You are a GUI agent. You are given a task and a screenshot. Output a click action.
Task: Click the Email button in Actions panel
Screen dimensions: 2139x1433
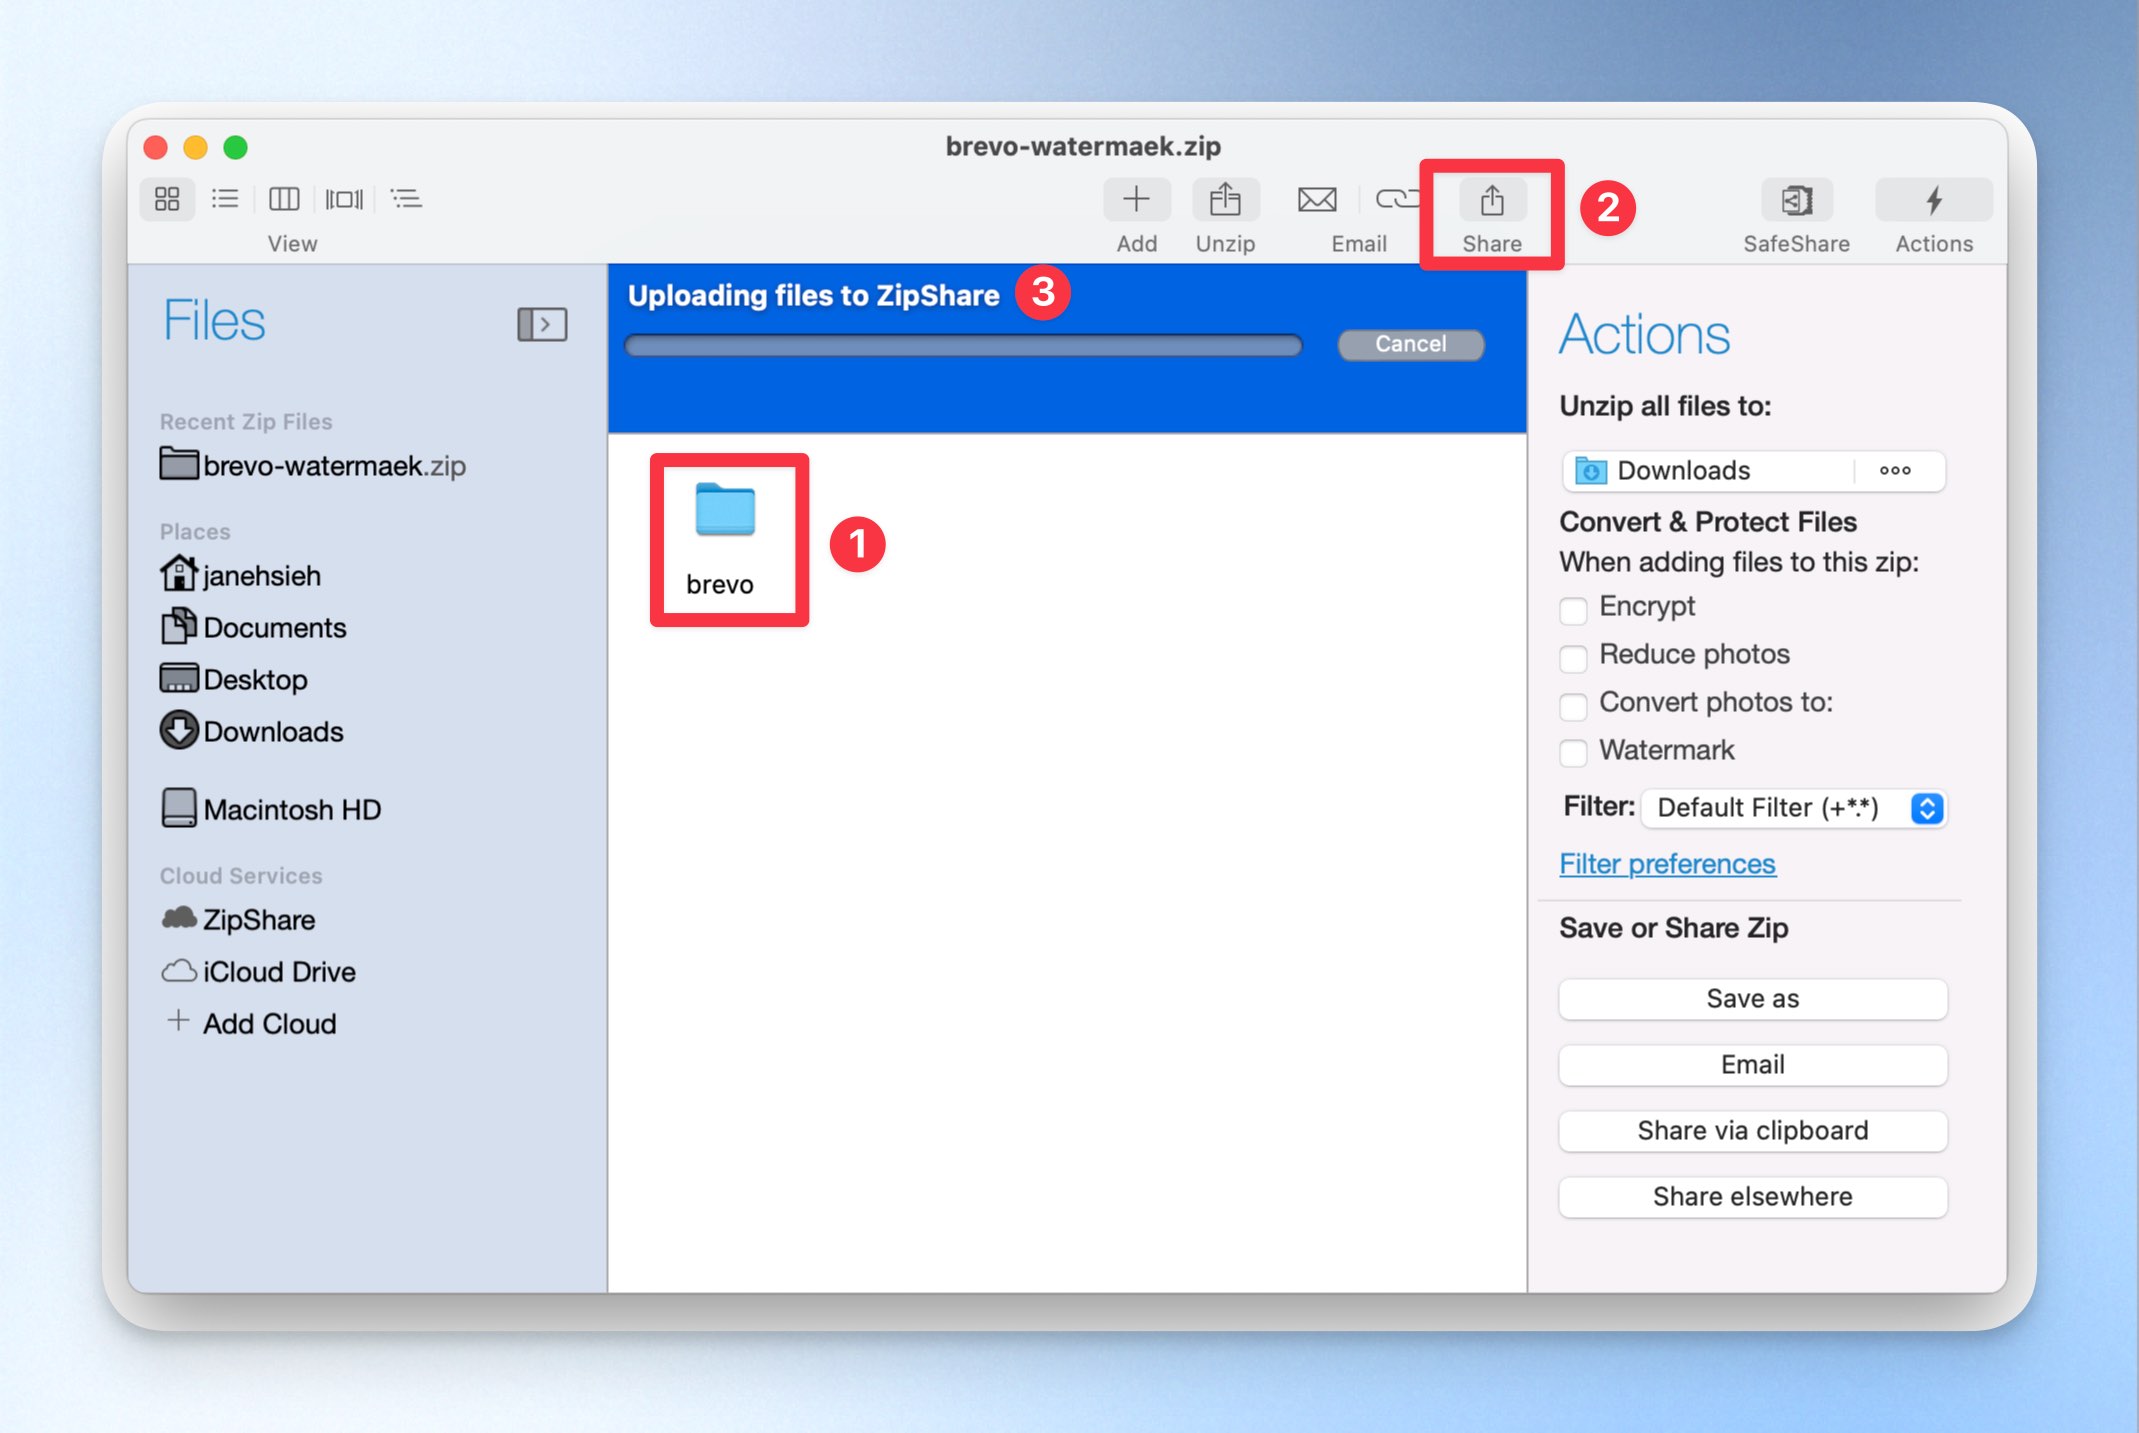[x=1753, y=1065]
